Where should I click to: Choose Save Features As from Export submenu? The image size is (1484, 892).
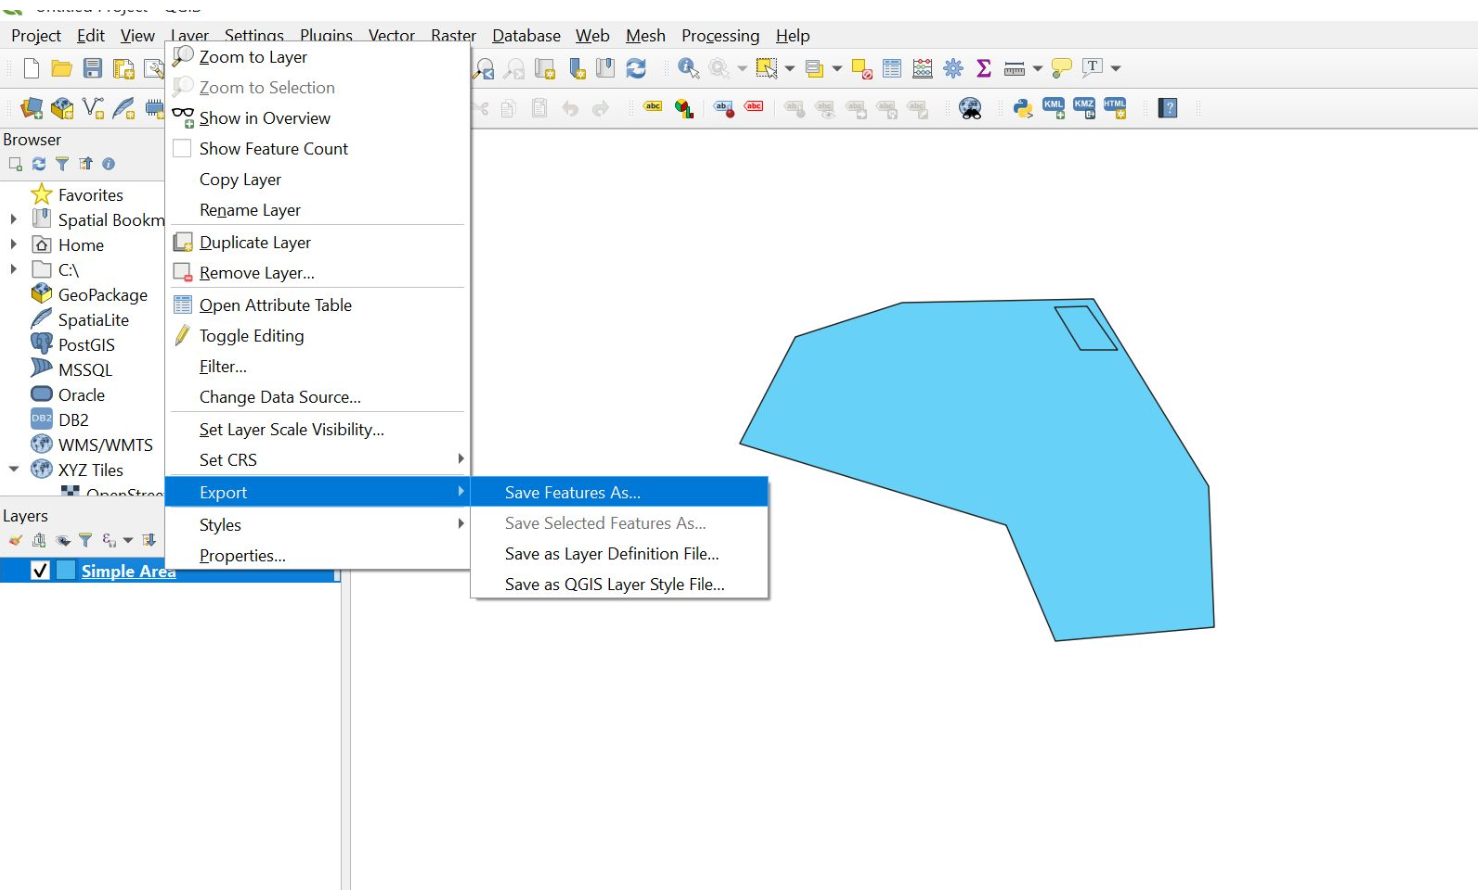[x=572, y=492]
